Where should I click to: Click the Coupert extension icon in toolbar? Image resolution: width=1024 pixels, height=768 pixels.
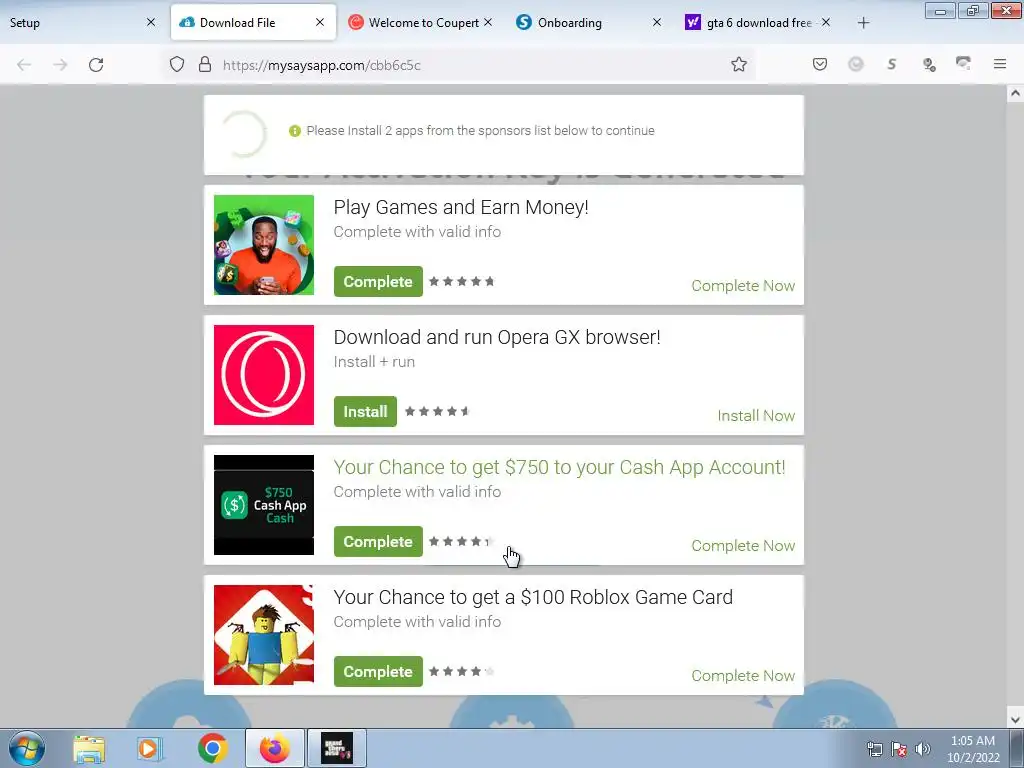point(856,64)
